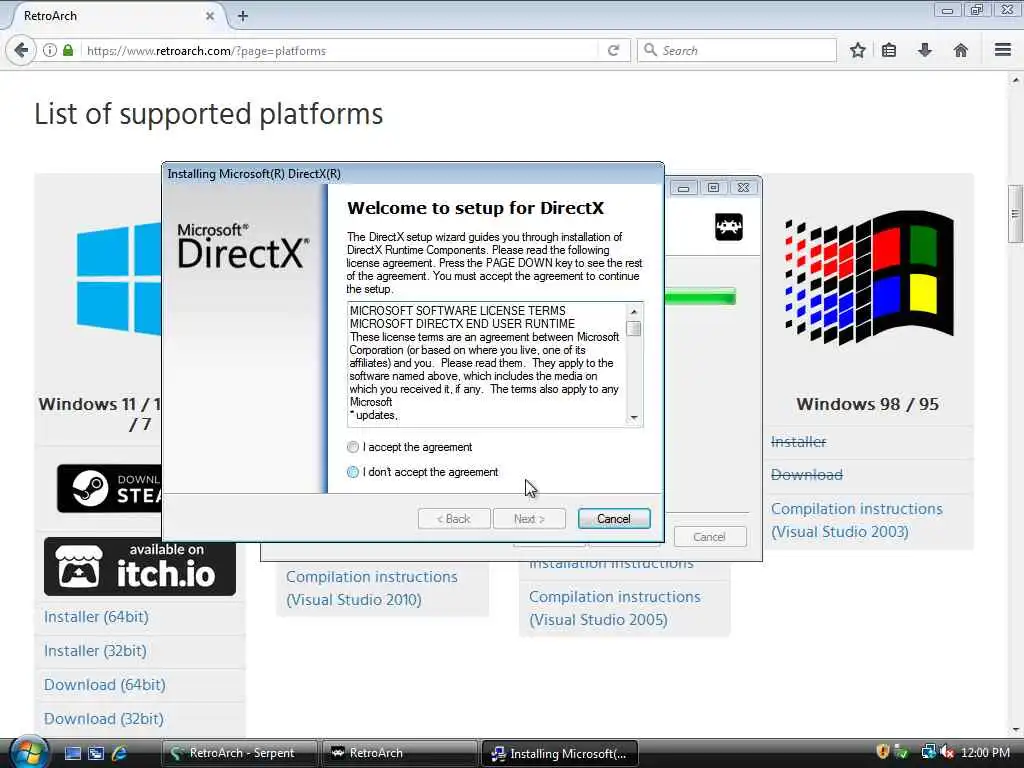Click the DirectX setup Next button

(x=529, y=519)
